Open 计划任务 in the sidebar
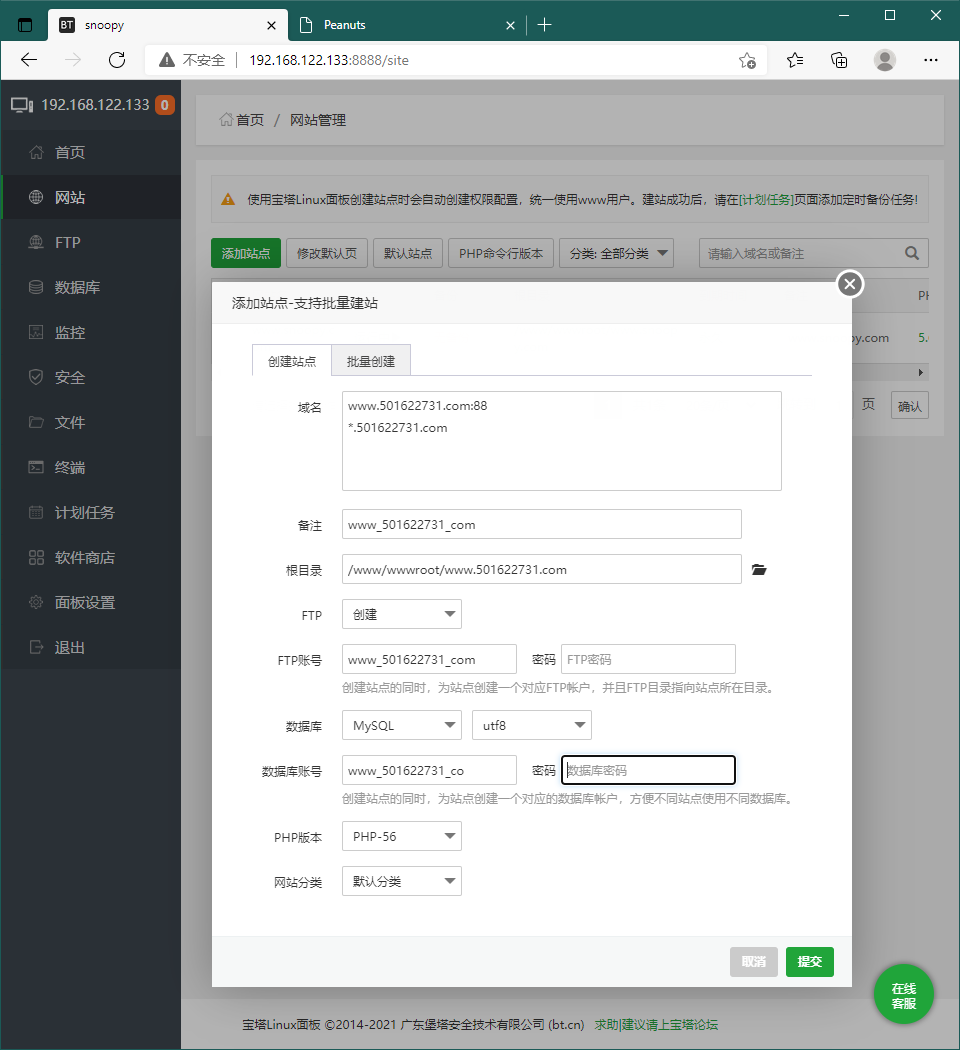The height and width of the screenshot is (1050, 960). click(91, 513)
